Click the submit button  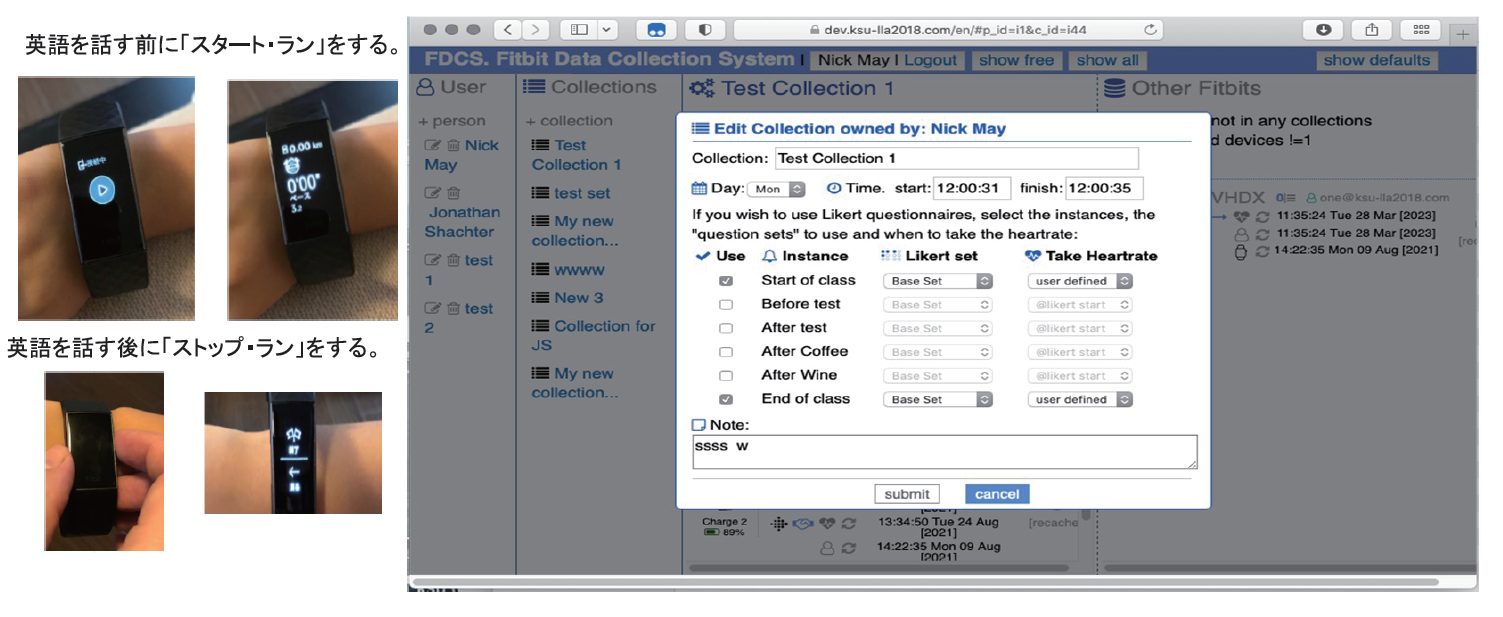tap(906, 494)
